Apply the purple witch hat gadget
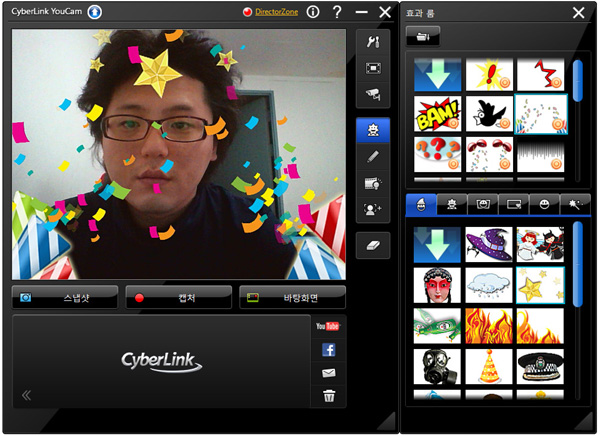Screen dimensions: 600x436 point(489,245)
